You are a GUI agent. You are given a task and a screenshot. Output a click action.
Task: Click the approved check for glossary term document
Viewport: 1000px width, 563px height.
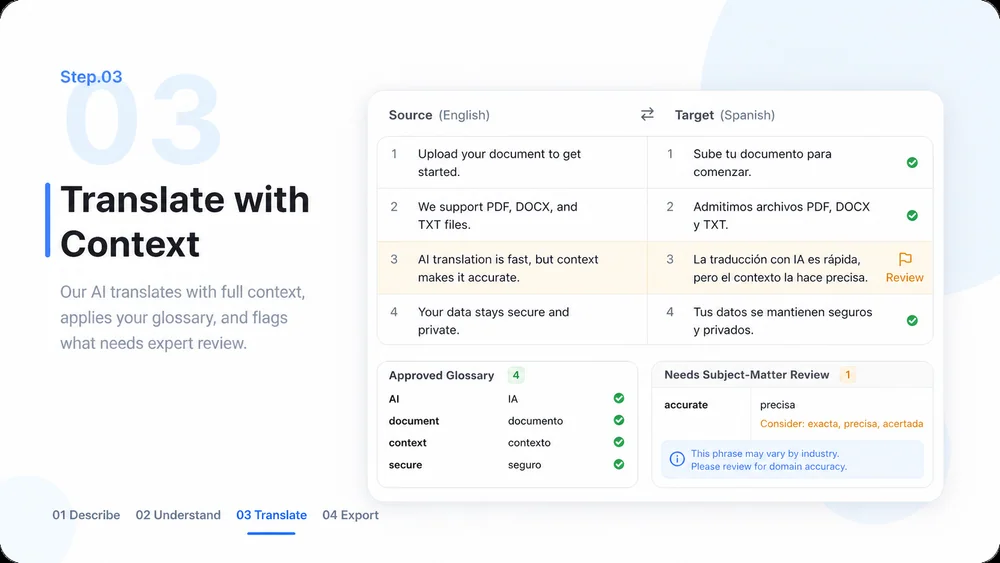pyautogui.click(x=619, y=420)
